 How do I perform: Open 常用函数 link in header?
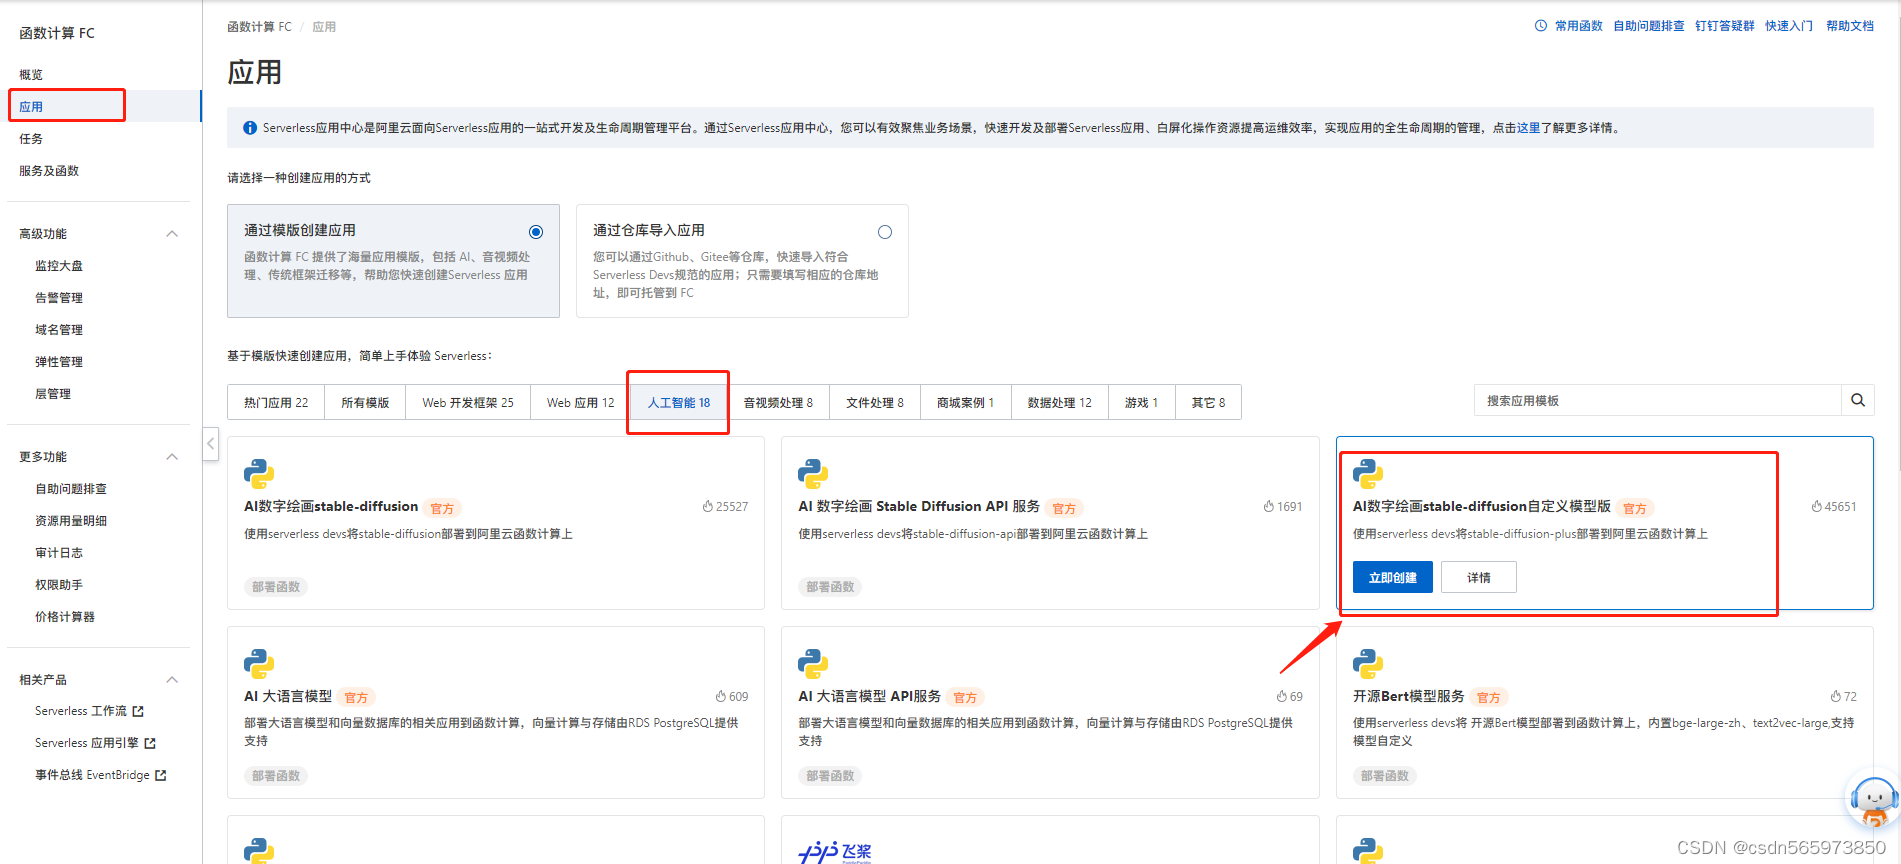(1579, 26)
